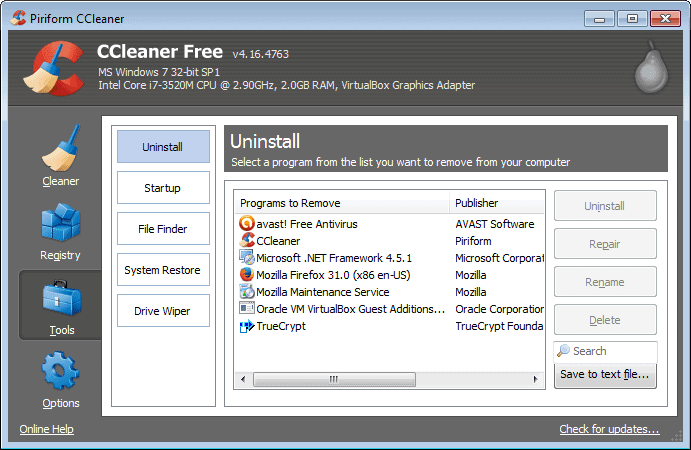The image size is (691, 450).
Task: Select the TrueCrypt program entry
Action: coord(281,326)
